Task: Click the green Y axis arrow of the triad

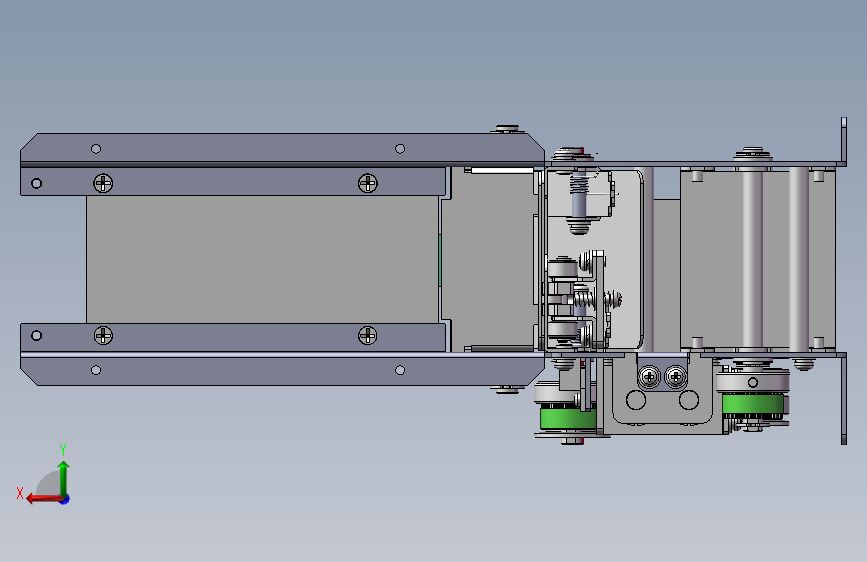Action: pyautogui.click(x=64, y=477)
